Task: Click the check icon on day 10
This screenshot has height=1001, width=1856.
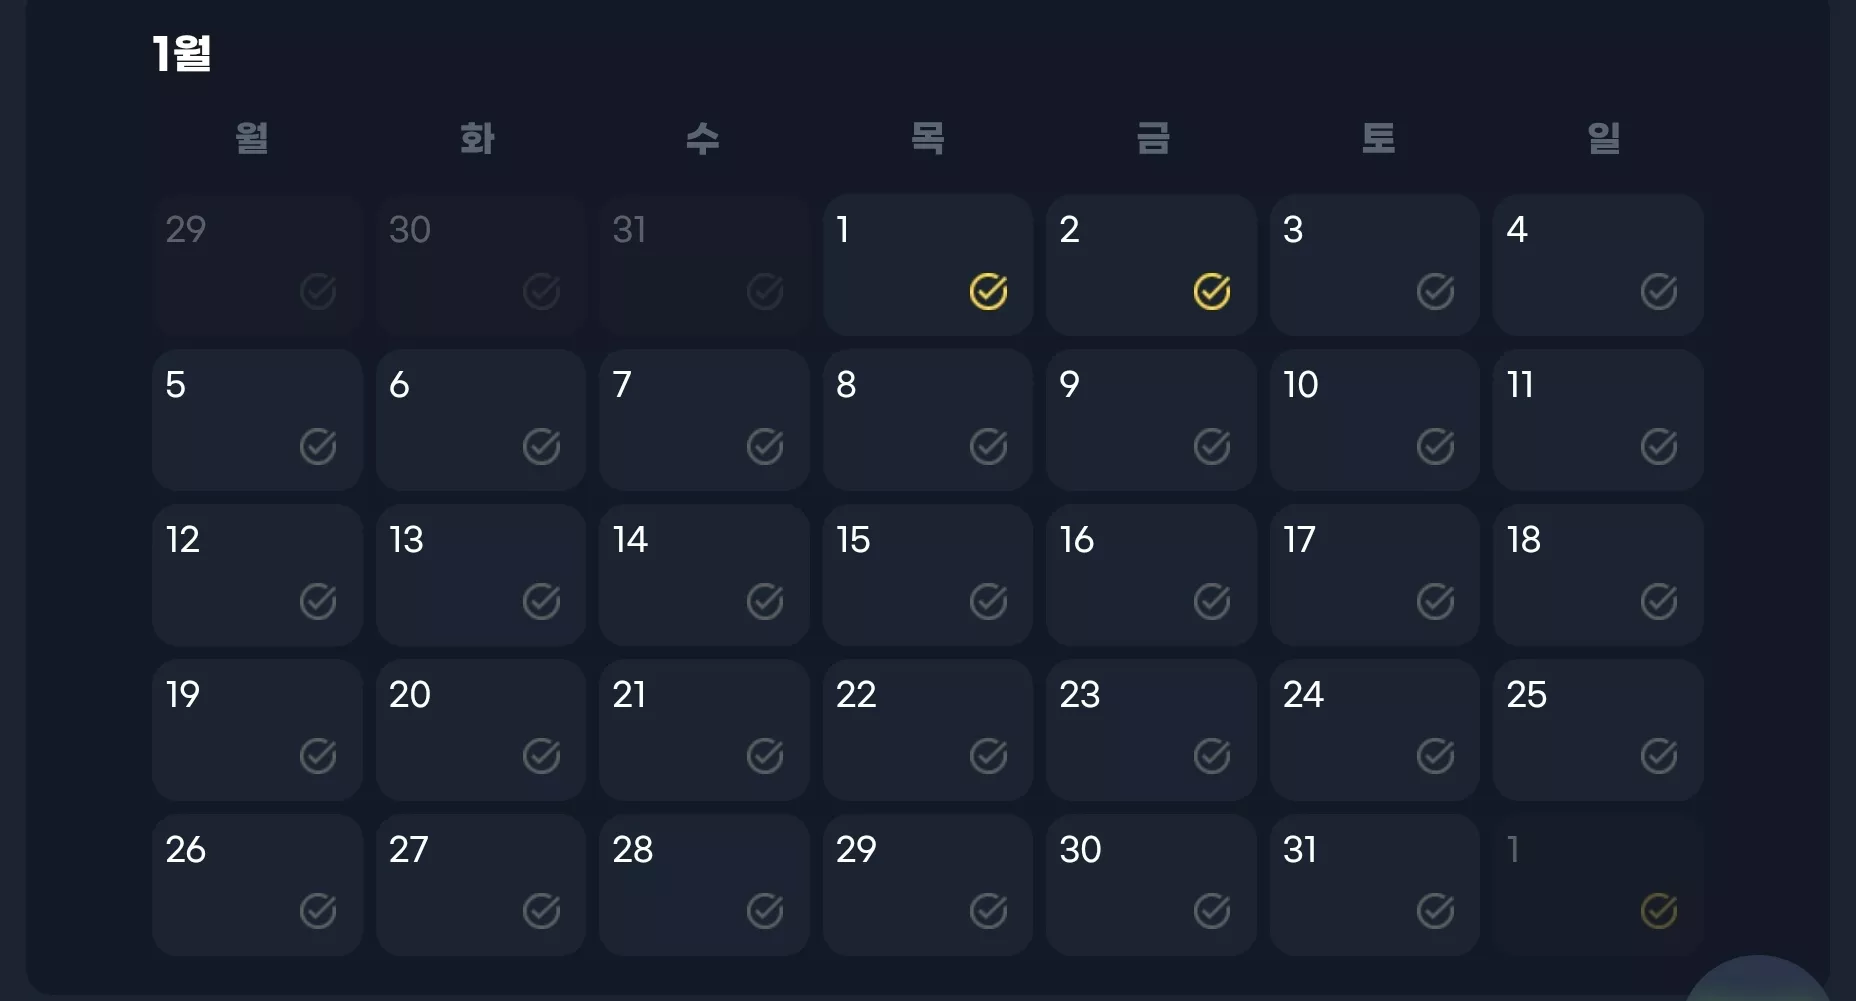Action: (x=1435, y=447)
